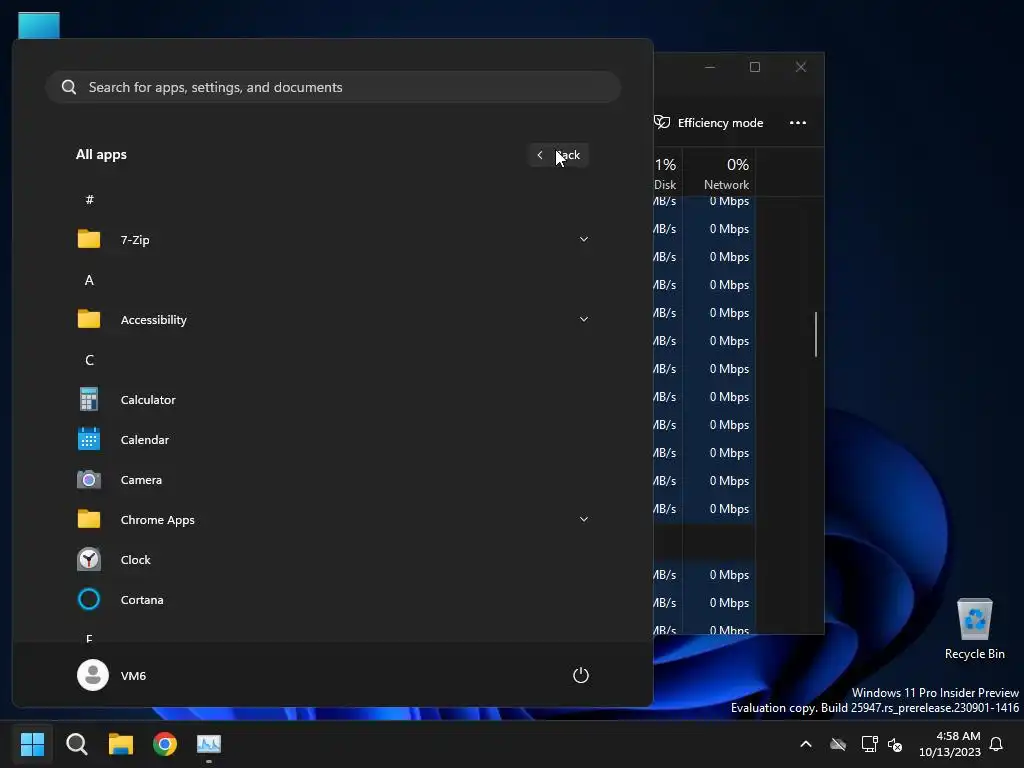This screenshot has width=1024, height=768.
Task: Click the C letter section header
Action: coord(89,360)
